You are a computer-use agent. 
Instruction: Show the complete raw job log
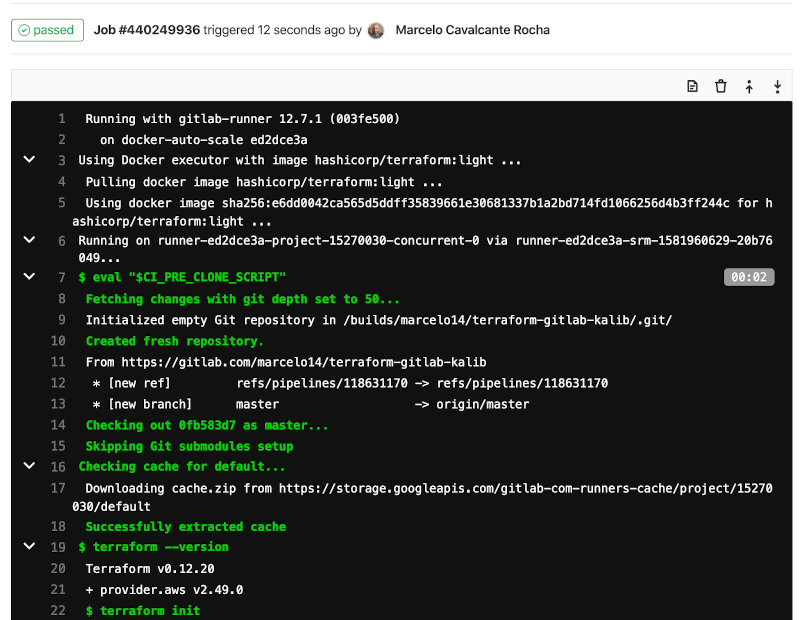click(x=691, y=87)
